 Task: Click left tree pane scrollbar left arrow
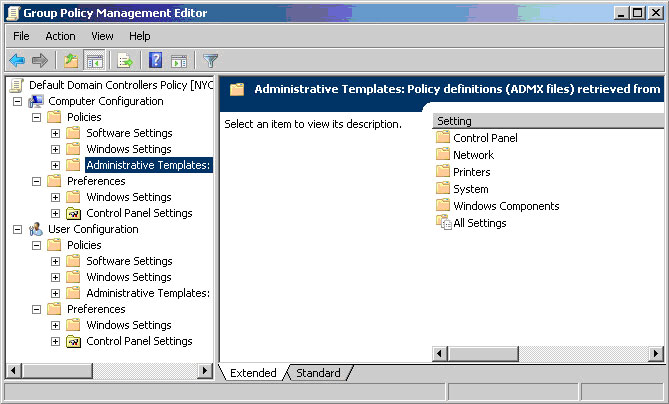pos(14,370)
